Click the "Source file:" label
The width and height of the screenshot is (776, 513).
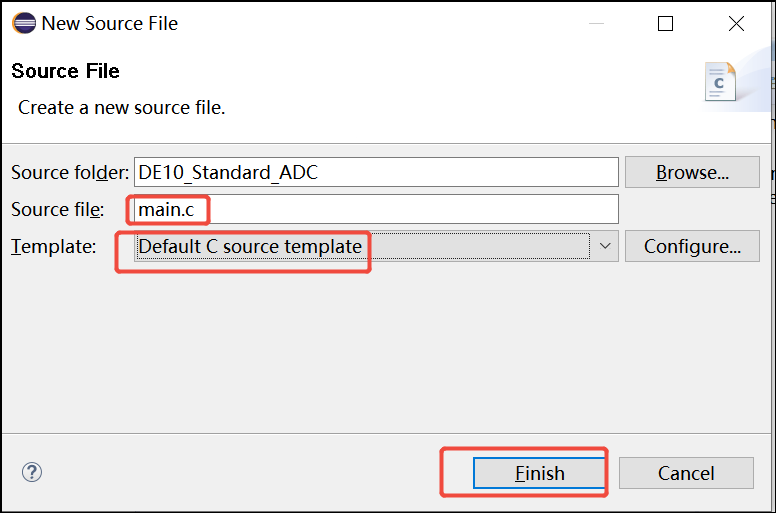tap(57, 209)
